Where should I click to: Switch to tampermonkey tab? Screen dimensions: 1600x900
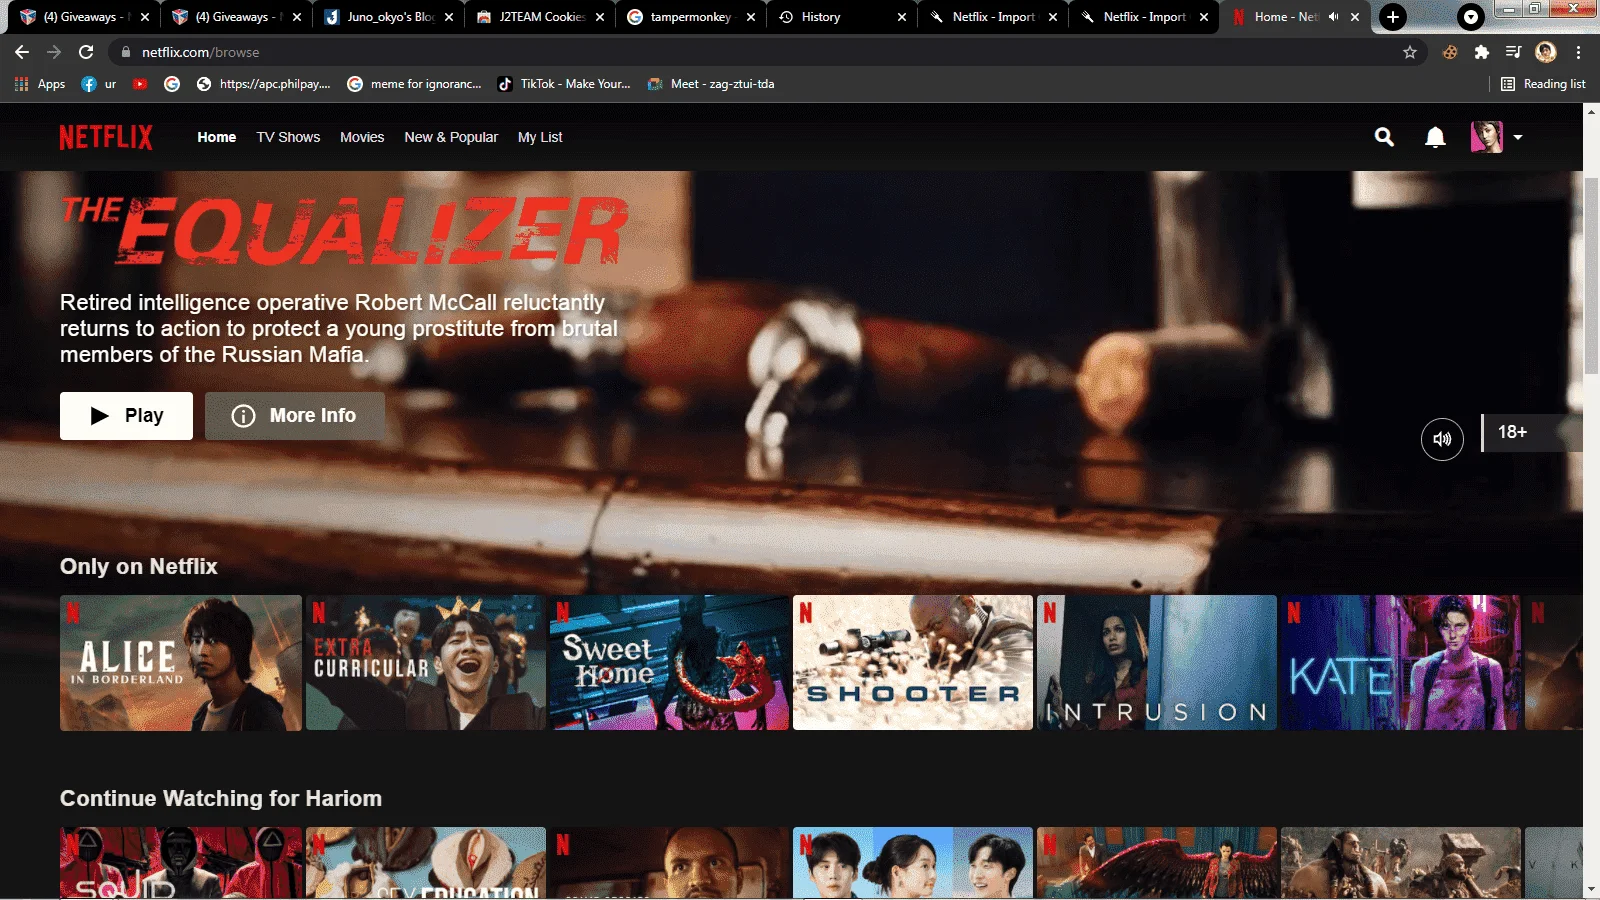692,17
